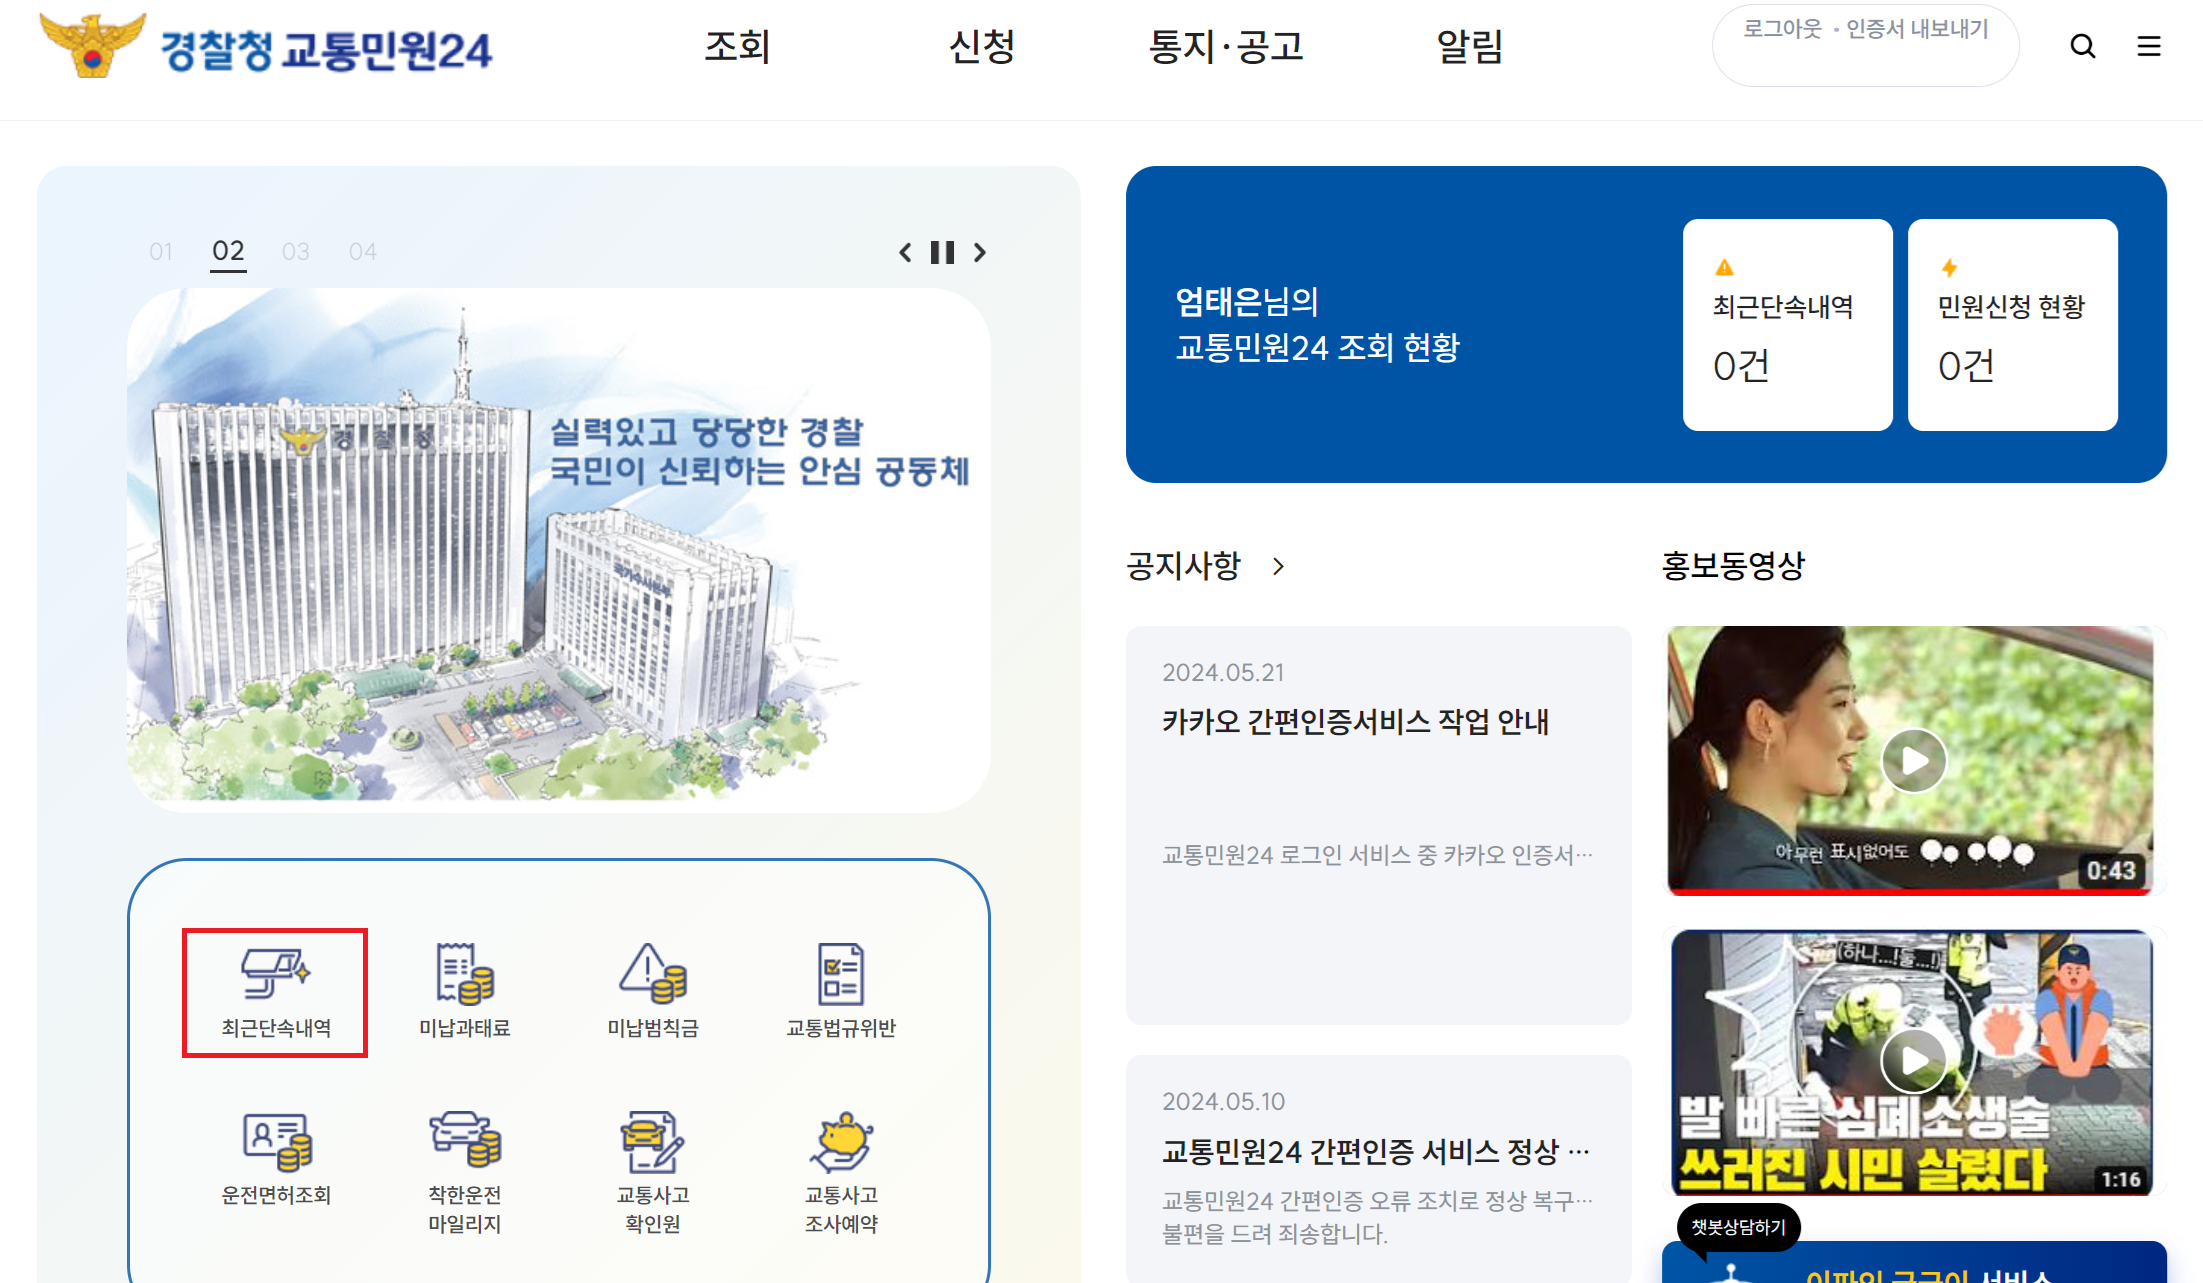Open the 통지·공고 top menu
Screen dimensions: 2203x1283
click(1225, 46)
